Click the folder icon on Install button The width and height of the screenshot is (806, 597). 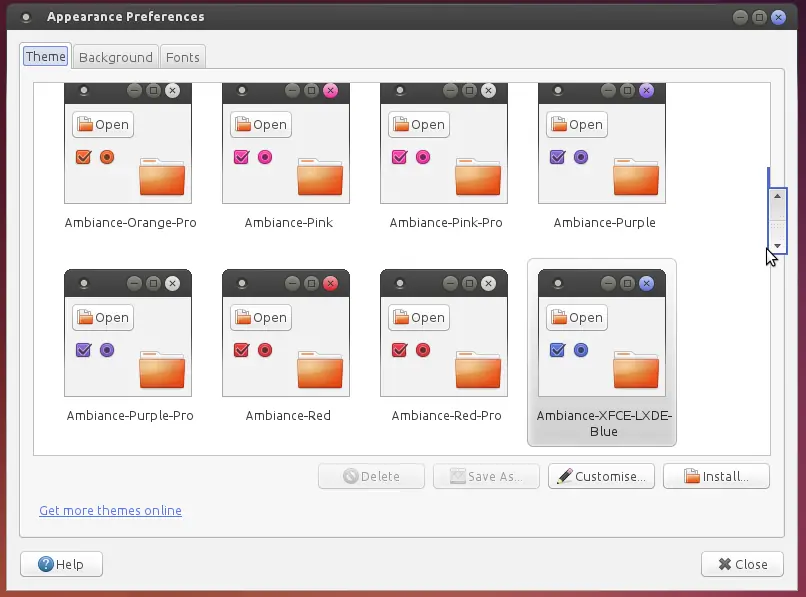(x=691, y=476)
